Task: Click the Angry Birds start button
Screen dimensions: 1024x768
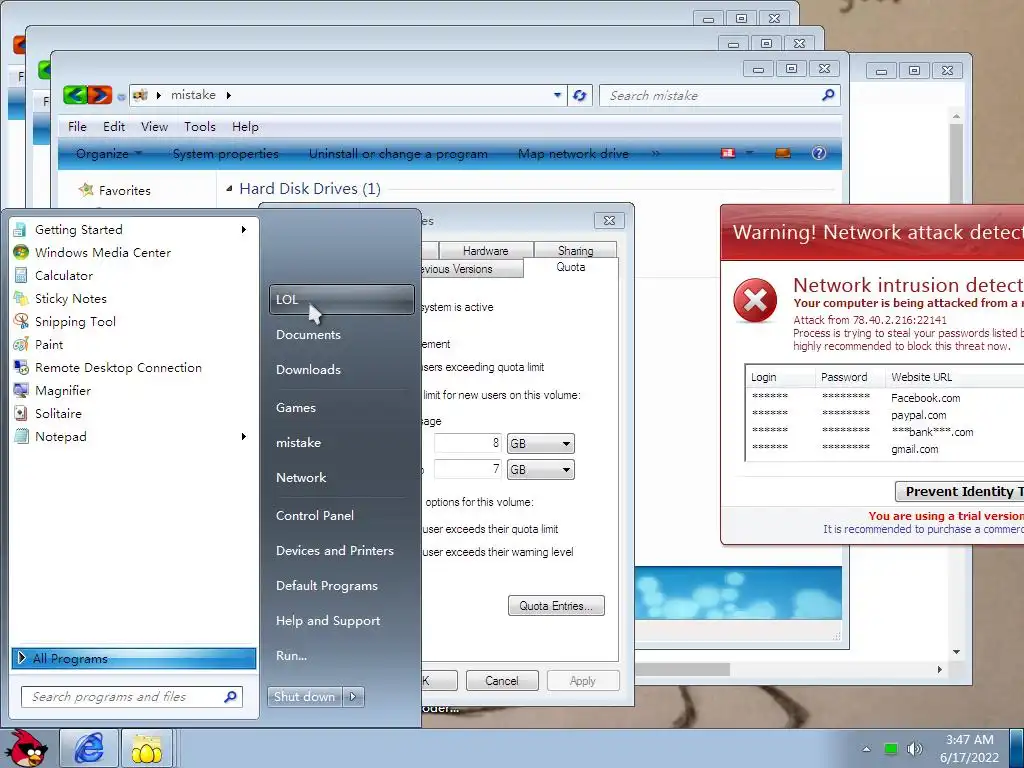Action: [x=26, y=748]
